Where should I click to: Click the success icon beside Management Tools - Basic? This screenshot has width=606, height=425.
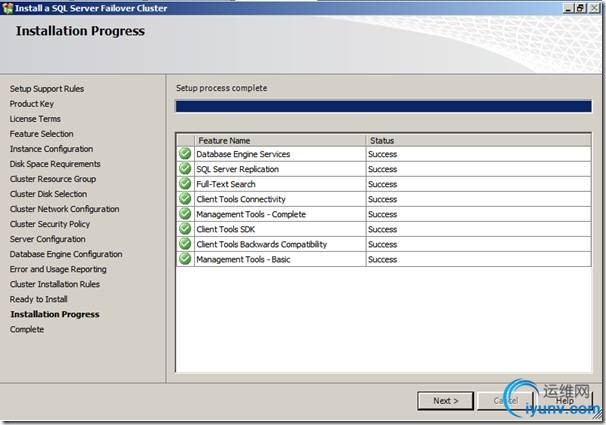tap(186, 259)
